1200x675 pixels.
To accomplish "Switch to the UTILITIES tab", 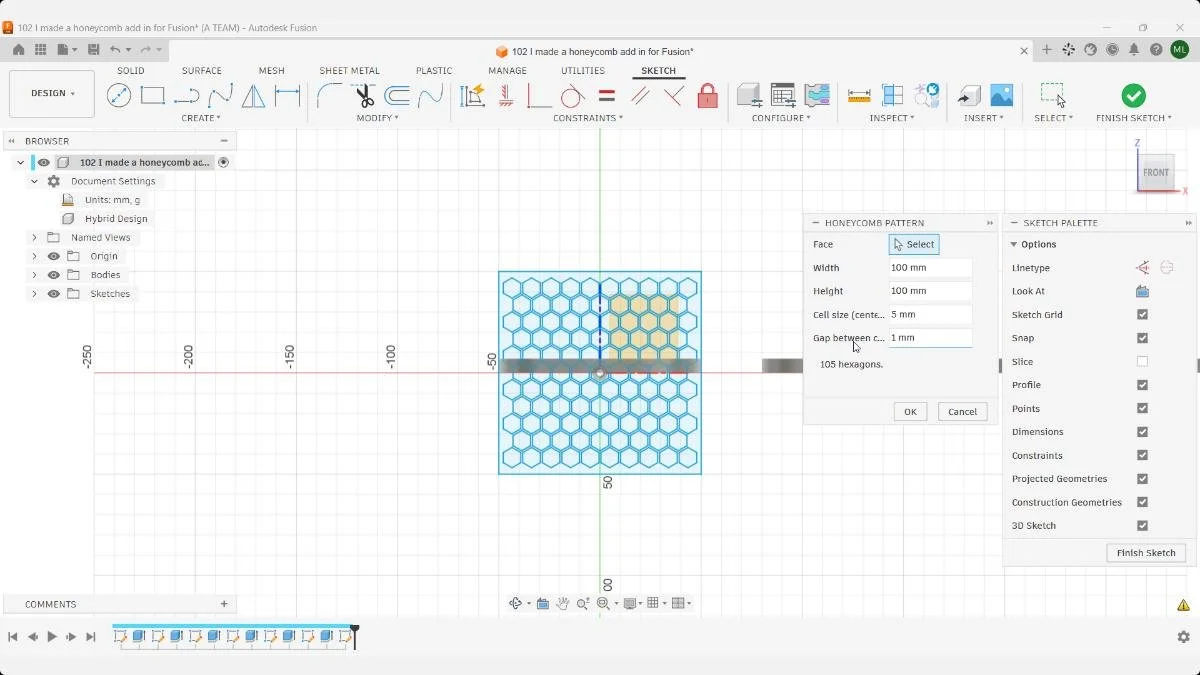I will [583, 71].
